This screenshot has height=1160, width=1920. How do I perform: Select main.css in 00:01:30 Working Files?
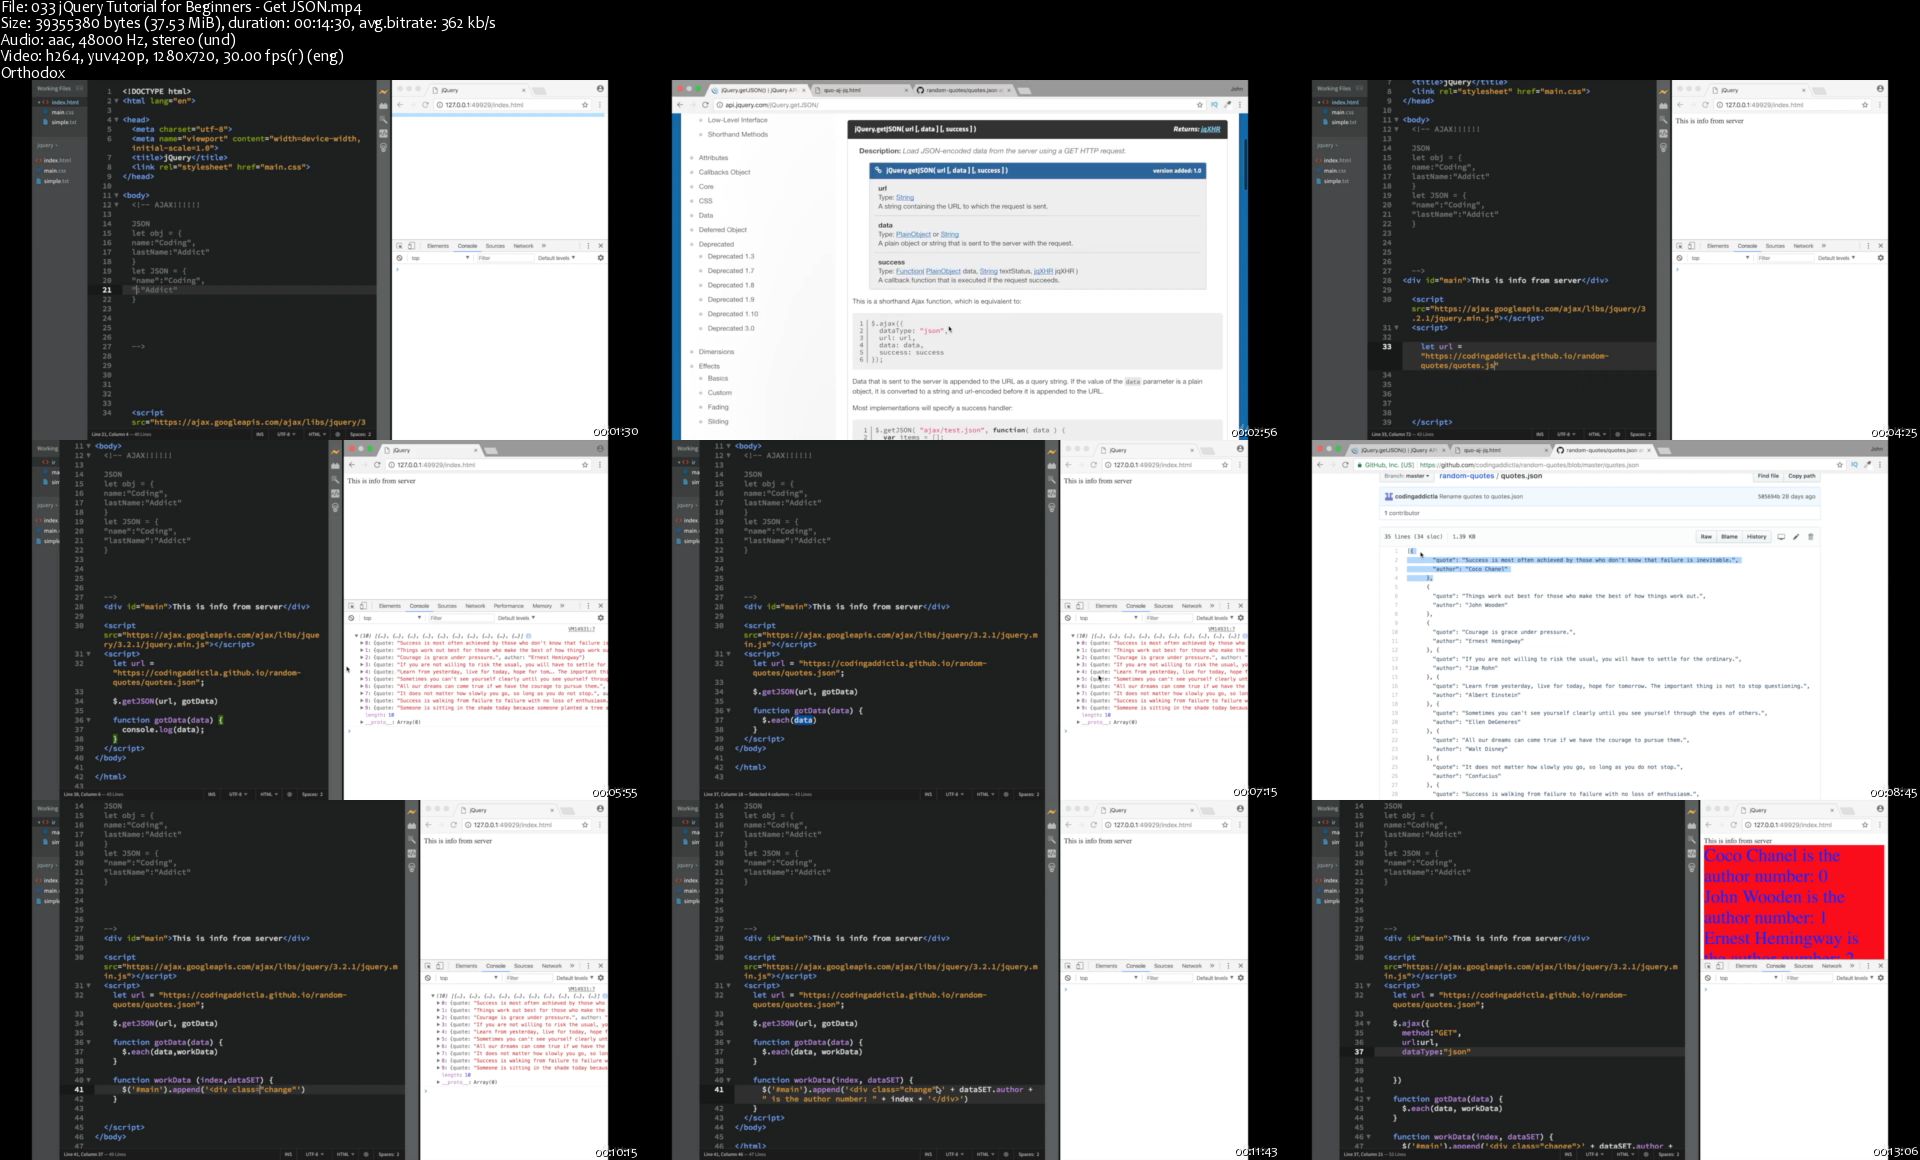62,112
